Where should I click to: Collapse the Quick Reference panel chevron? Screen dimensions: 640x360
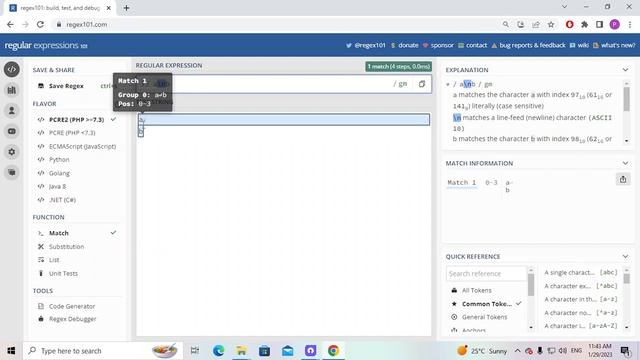pos(625,256)
